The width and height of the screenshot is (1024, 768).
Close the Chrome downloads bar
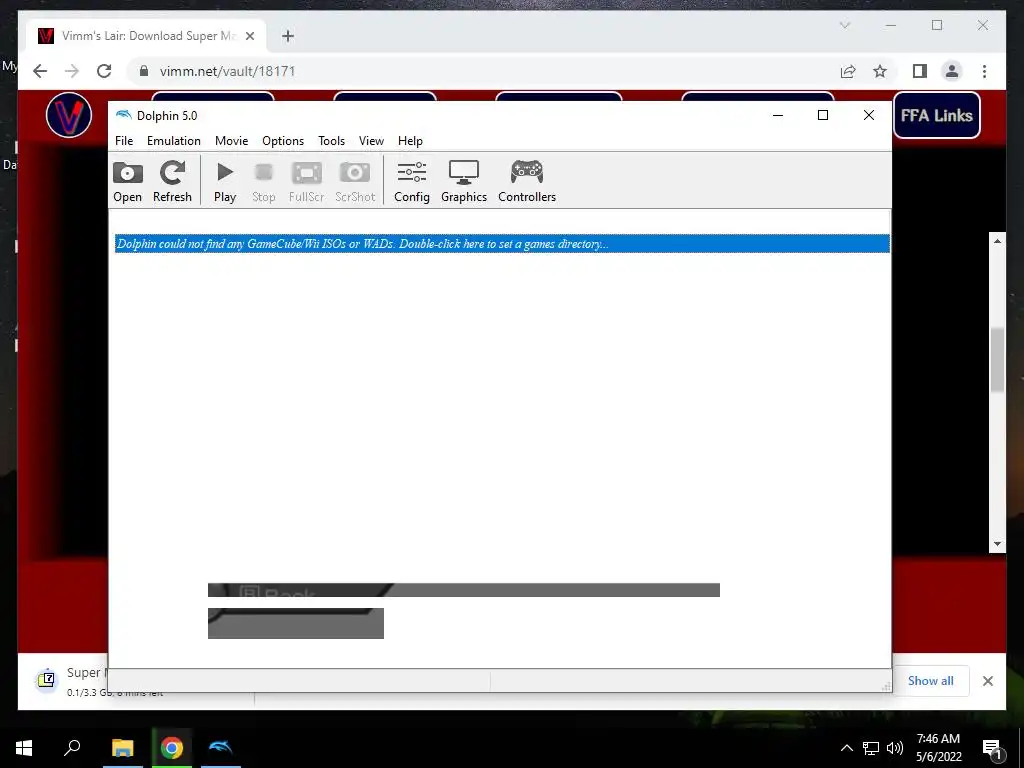click(988, 681)
